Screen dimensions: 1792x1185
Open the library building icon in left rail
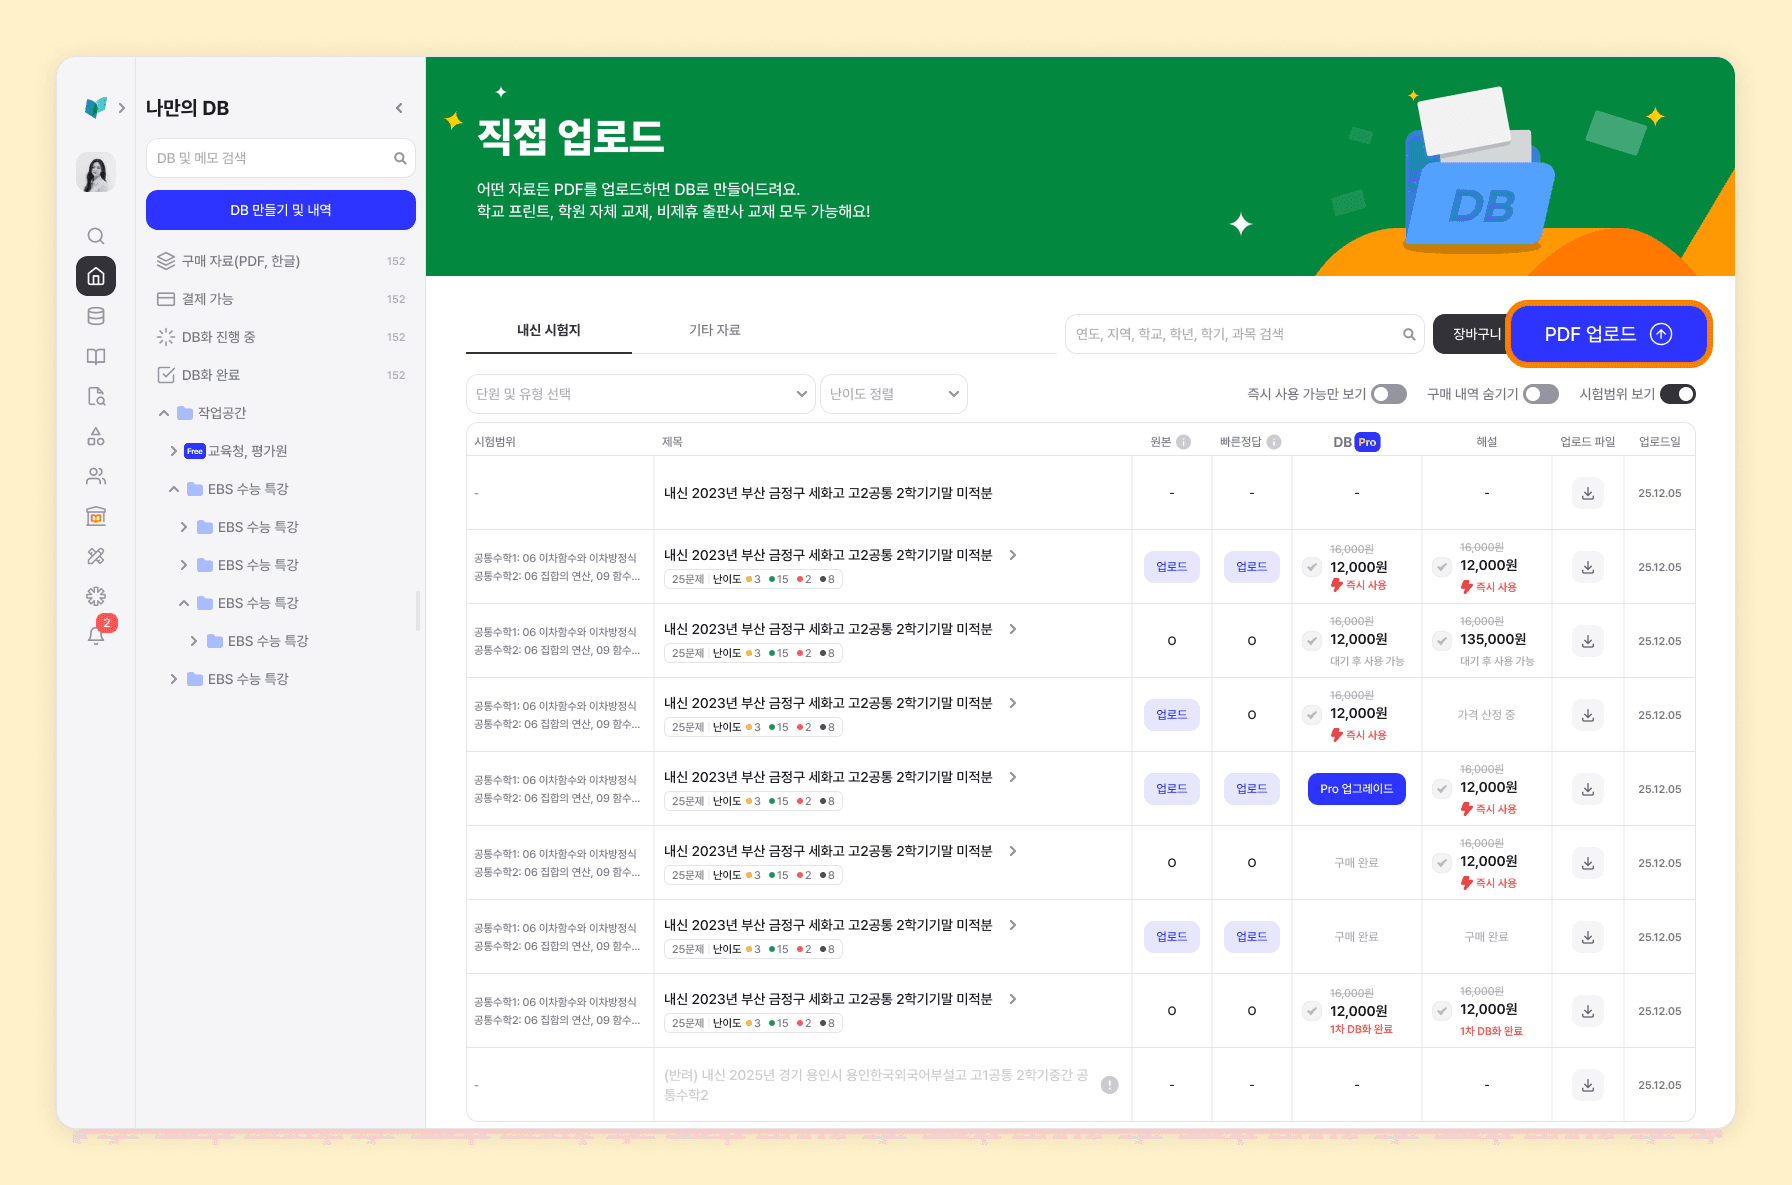coord(96,516)
